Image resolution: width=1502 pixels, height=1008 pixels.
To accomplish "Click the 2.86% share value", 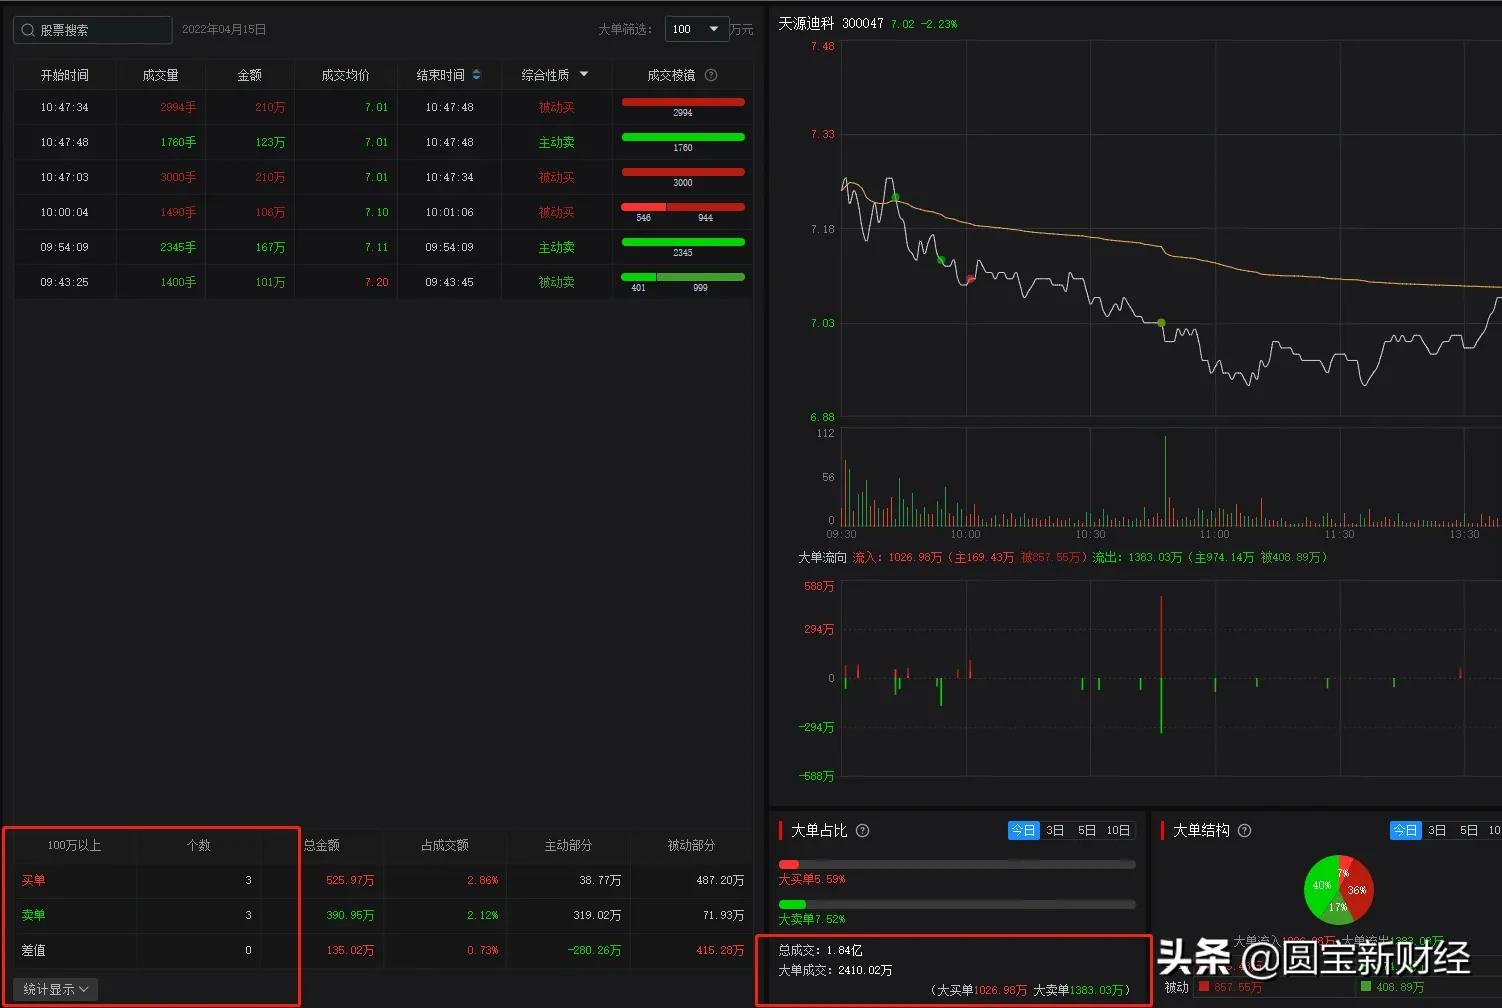I will [x=482, y=880].
